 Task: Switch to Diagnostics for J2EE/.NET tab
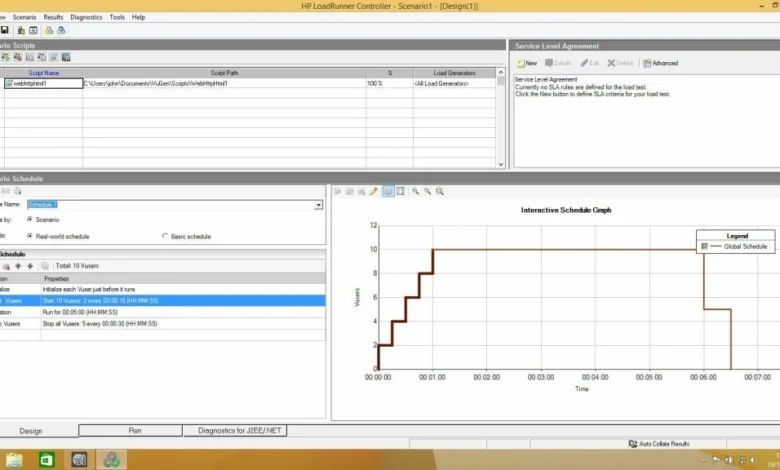pyautogui.click(x=235, y=430)
